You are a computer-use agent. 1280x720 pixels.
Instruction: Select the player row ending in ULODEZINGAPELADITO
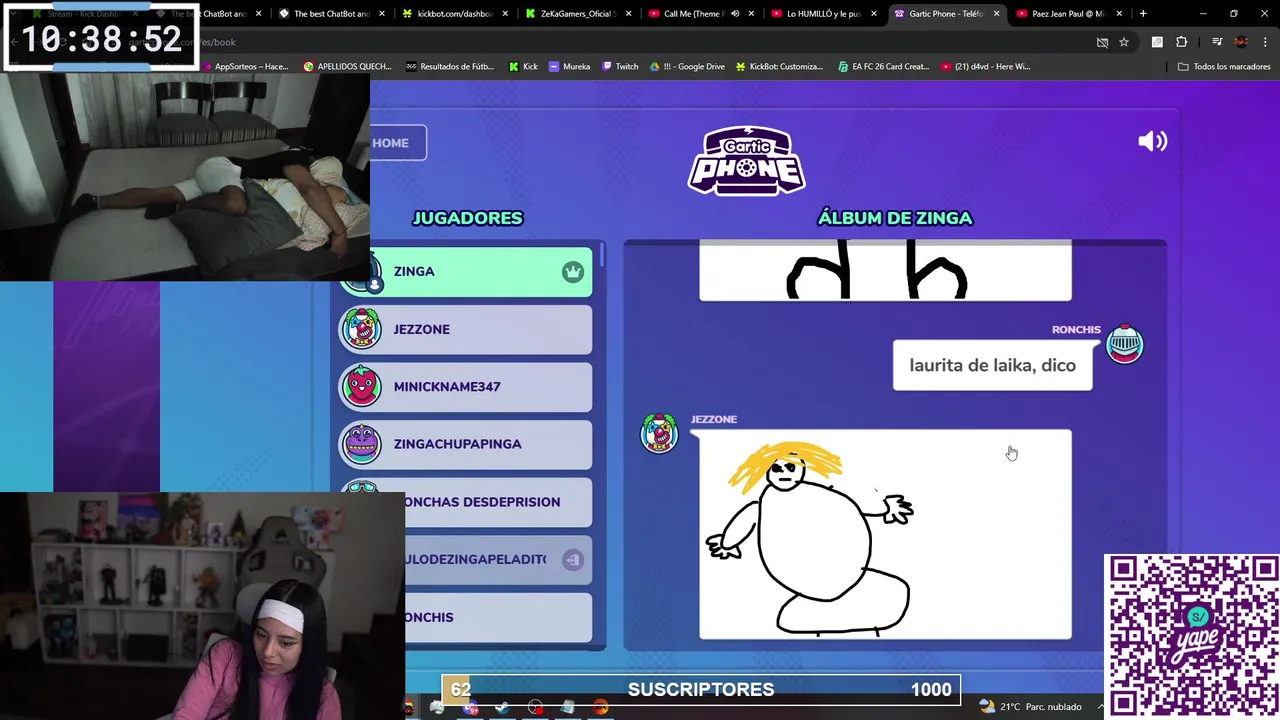click(498, 559)
